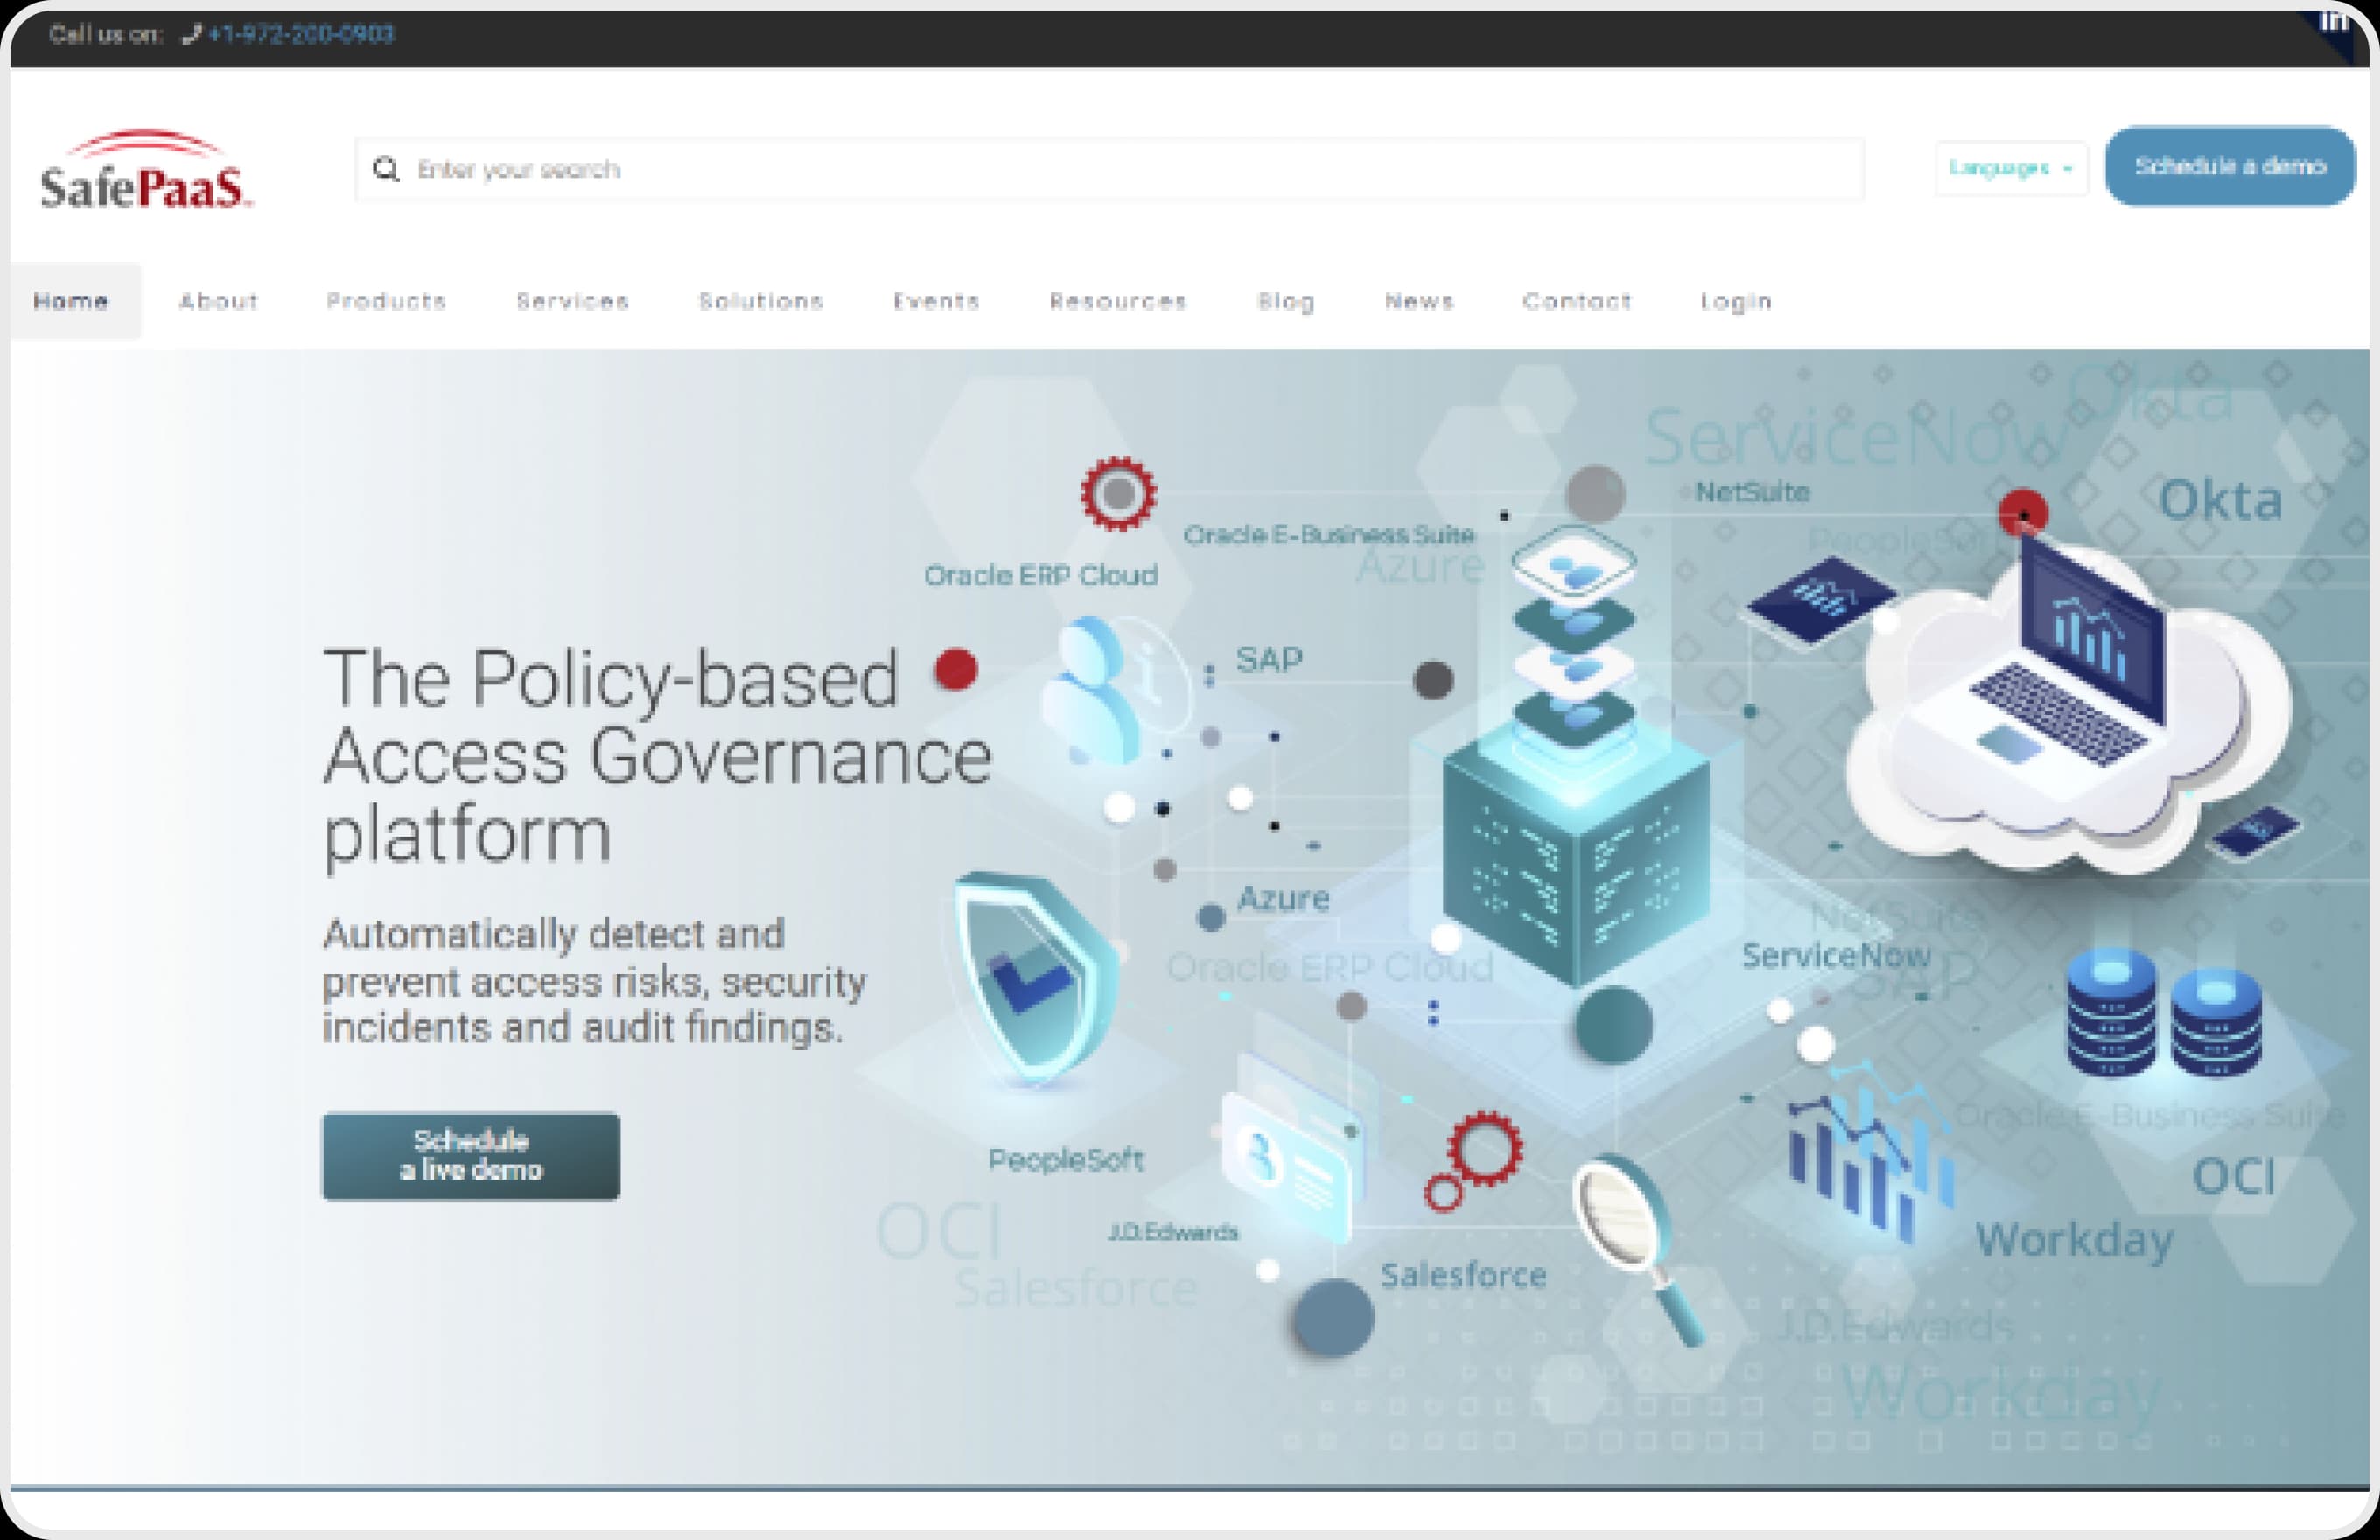Expand the Products menu
2380x1540 pixels.
coord(386,302)
